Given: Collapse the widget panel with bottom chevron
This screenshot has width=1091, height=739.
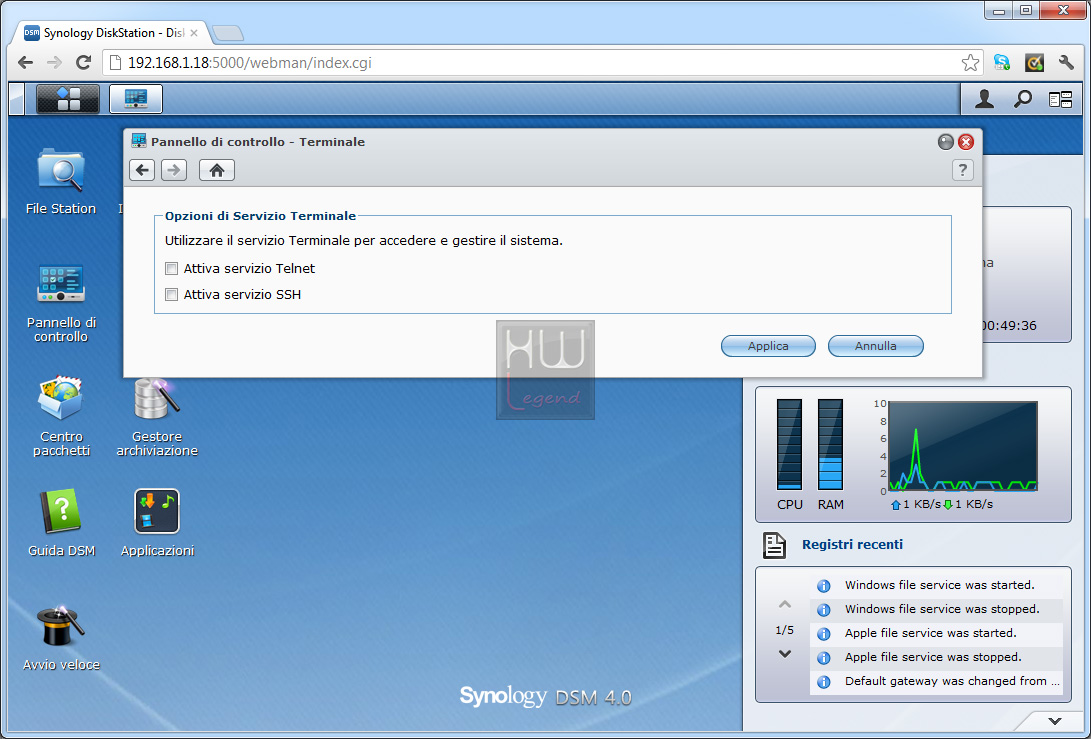Looking at the screenshot, I should [1055, 721].
